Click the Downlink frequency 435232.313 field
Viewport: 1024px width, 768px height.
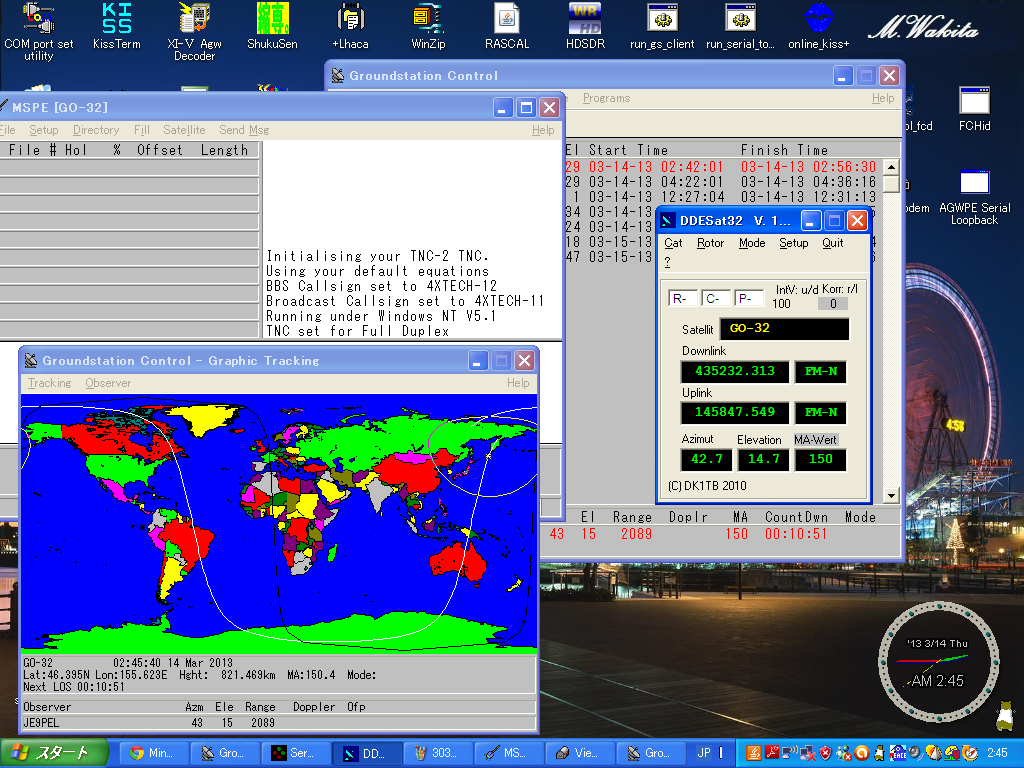tap(735, 372)
